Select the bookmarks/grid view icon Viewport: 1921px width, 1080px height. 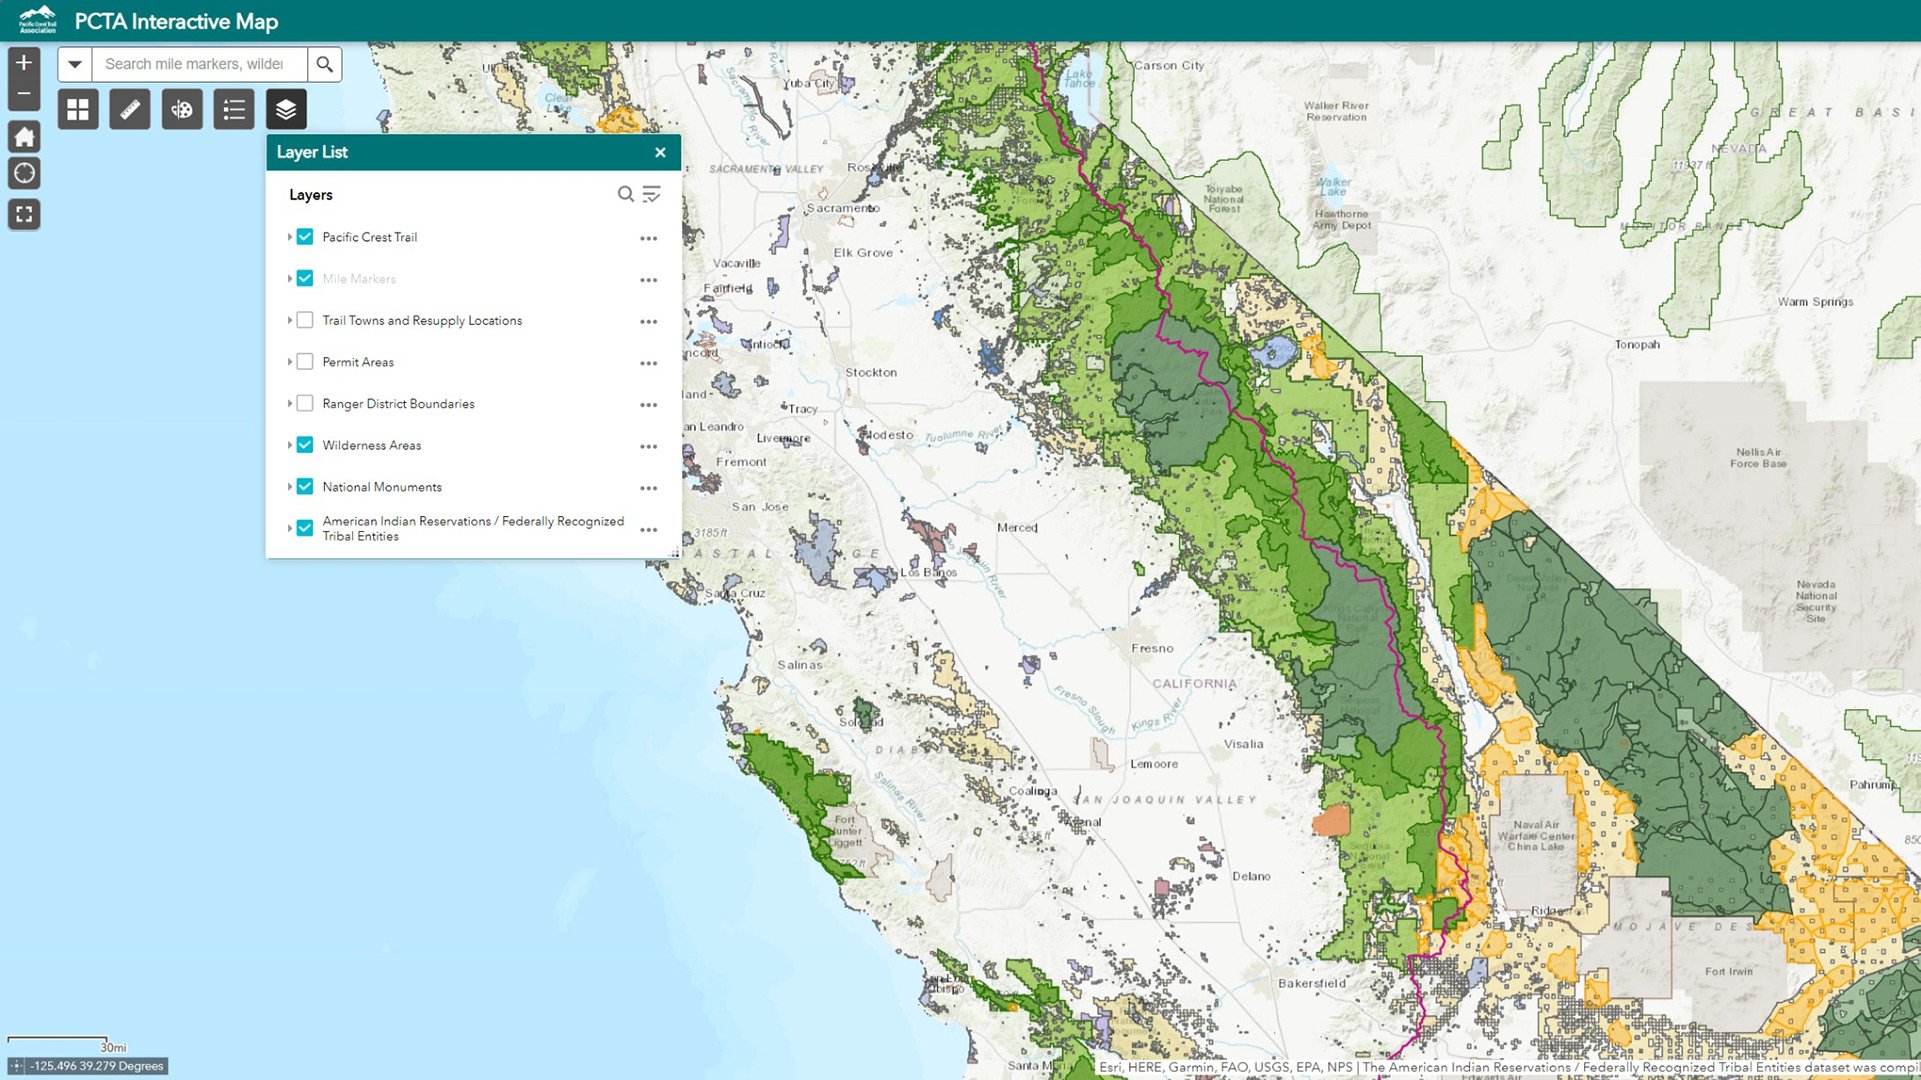point(79,108)
